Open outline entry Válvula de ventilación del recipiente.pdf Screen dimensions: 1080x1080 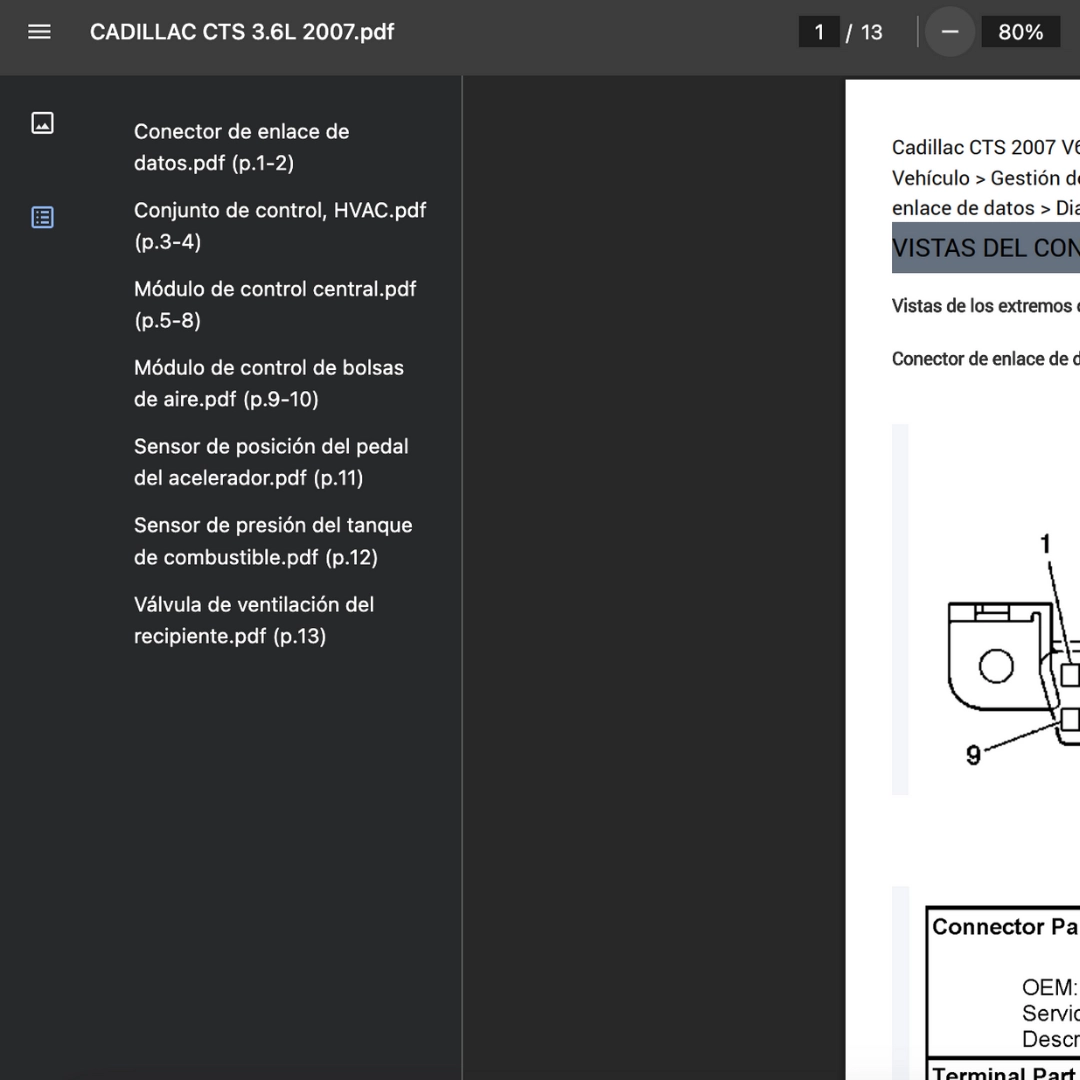254,620
